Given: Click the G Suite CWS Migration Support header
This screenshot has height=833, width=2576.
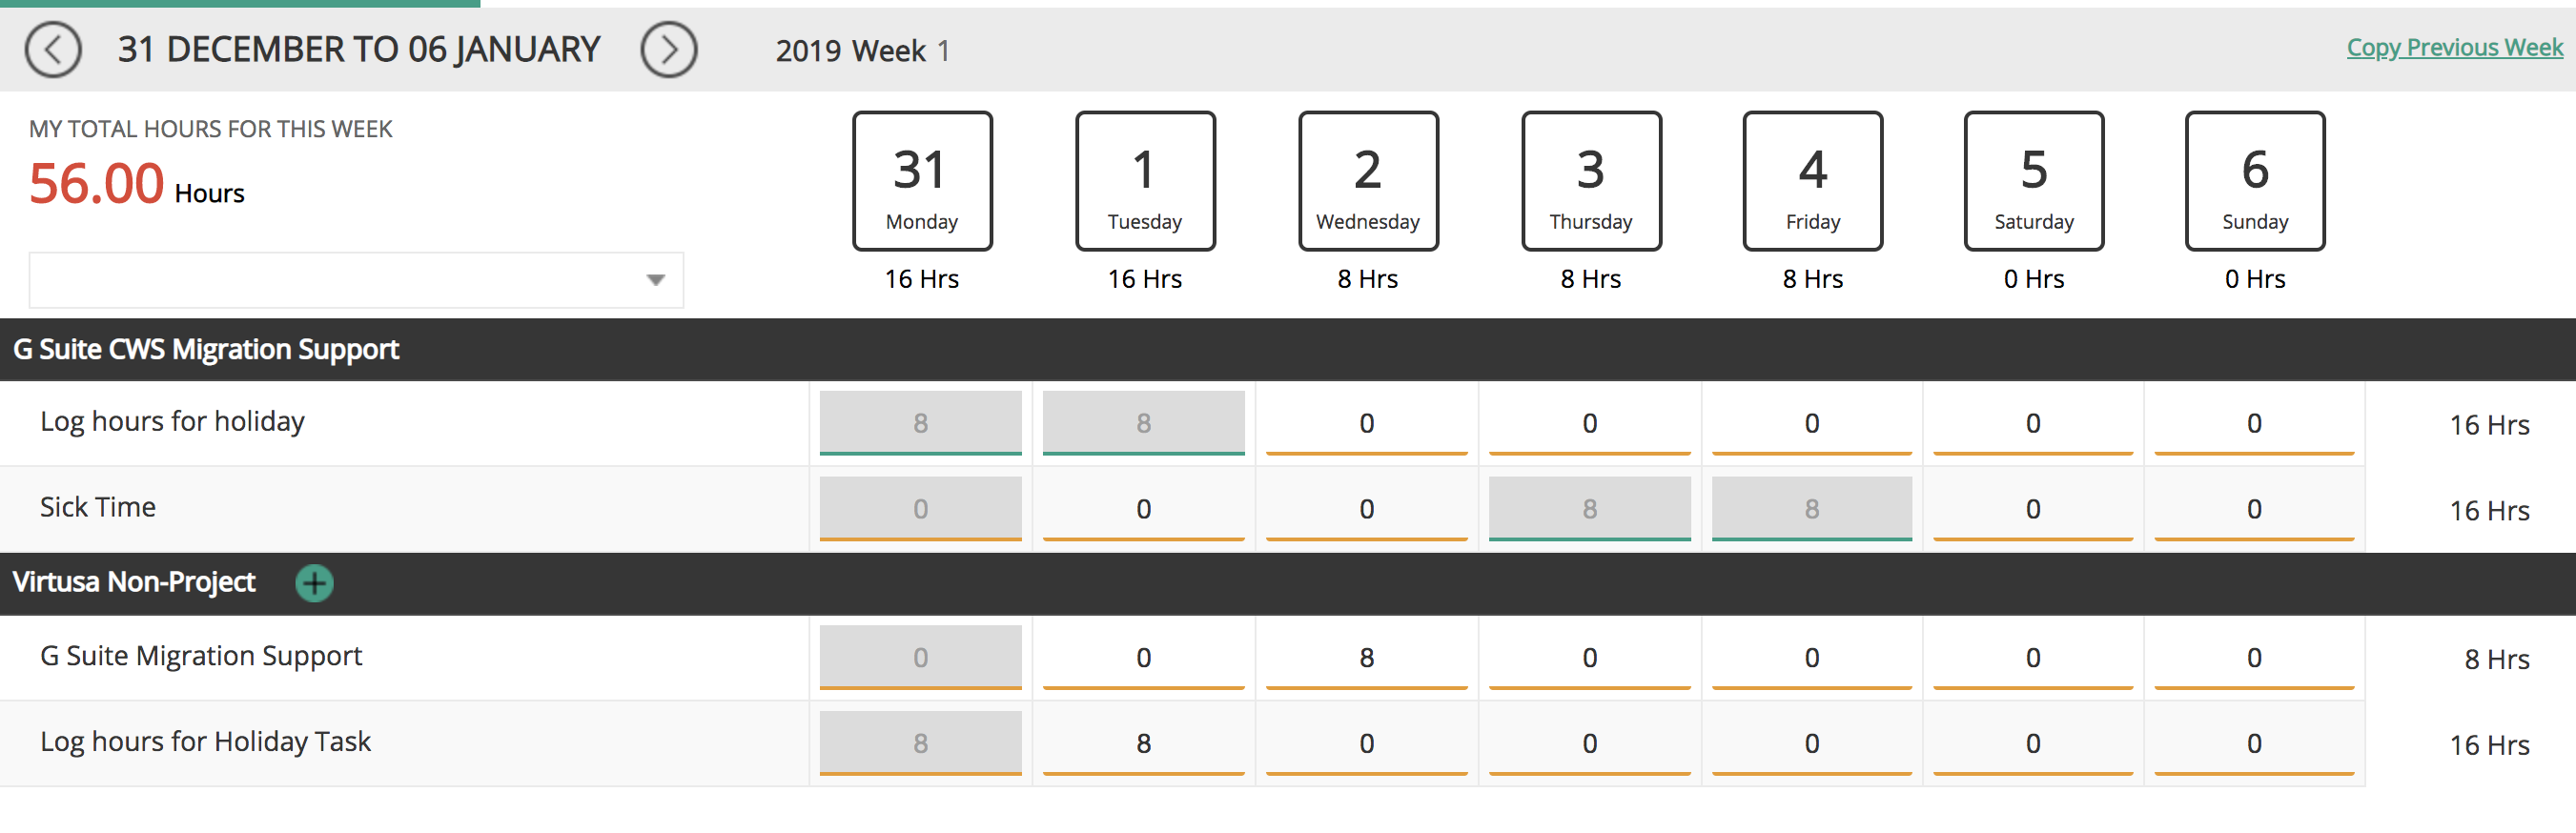Looking at the screenshot, I should pyautogui.click(x=206, y=350).
